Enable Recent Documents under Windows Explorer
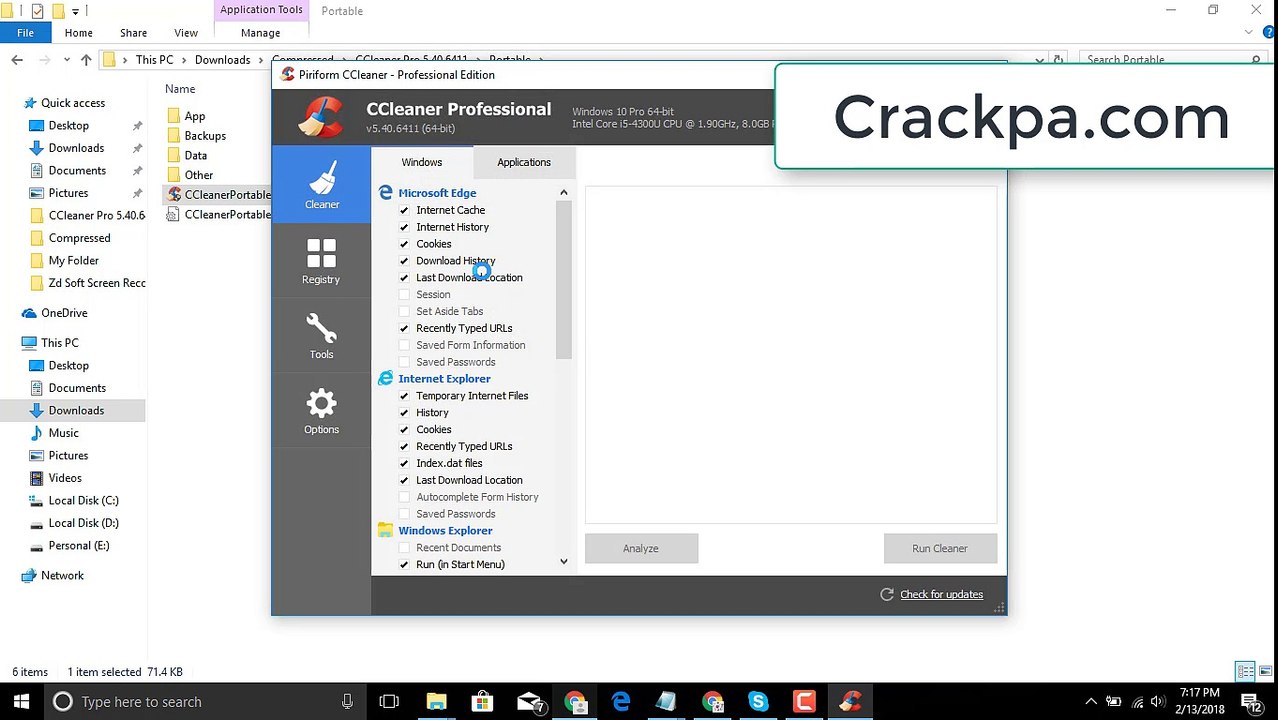This screenshot has height=720, width=1278. point(404,548)
